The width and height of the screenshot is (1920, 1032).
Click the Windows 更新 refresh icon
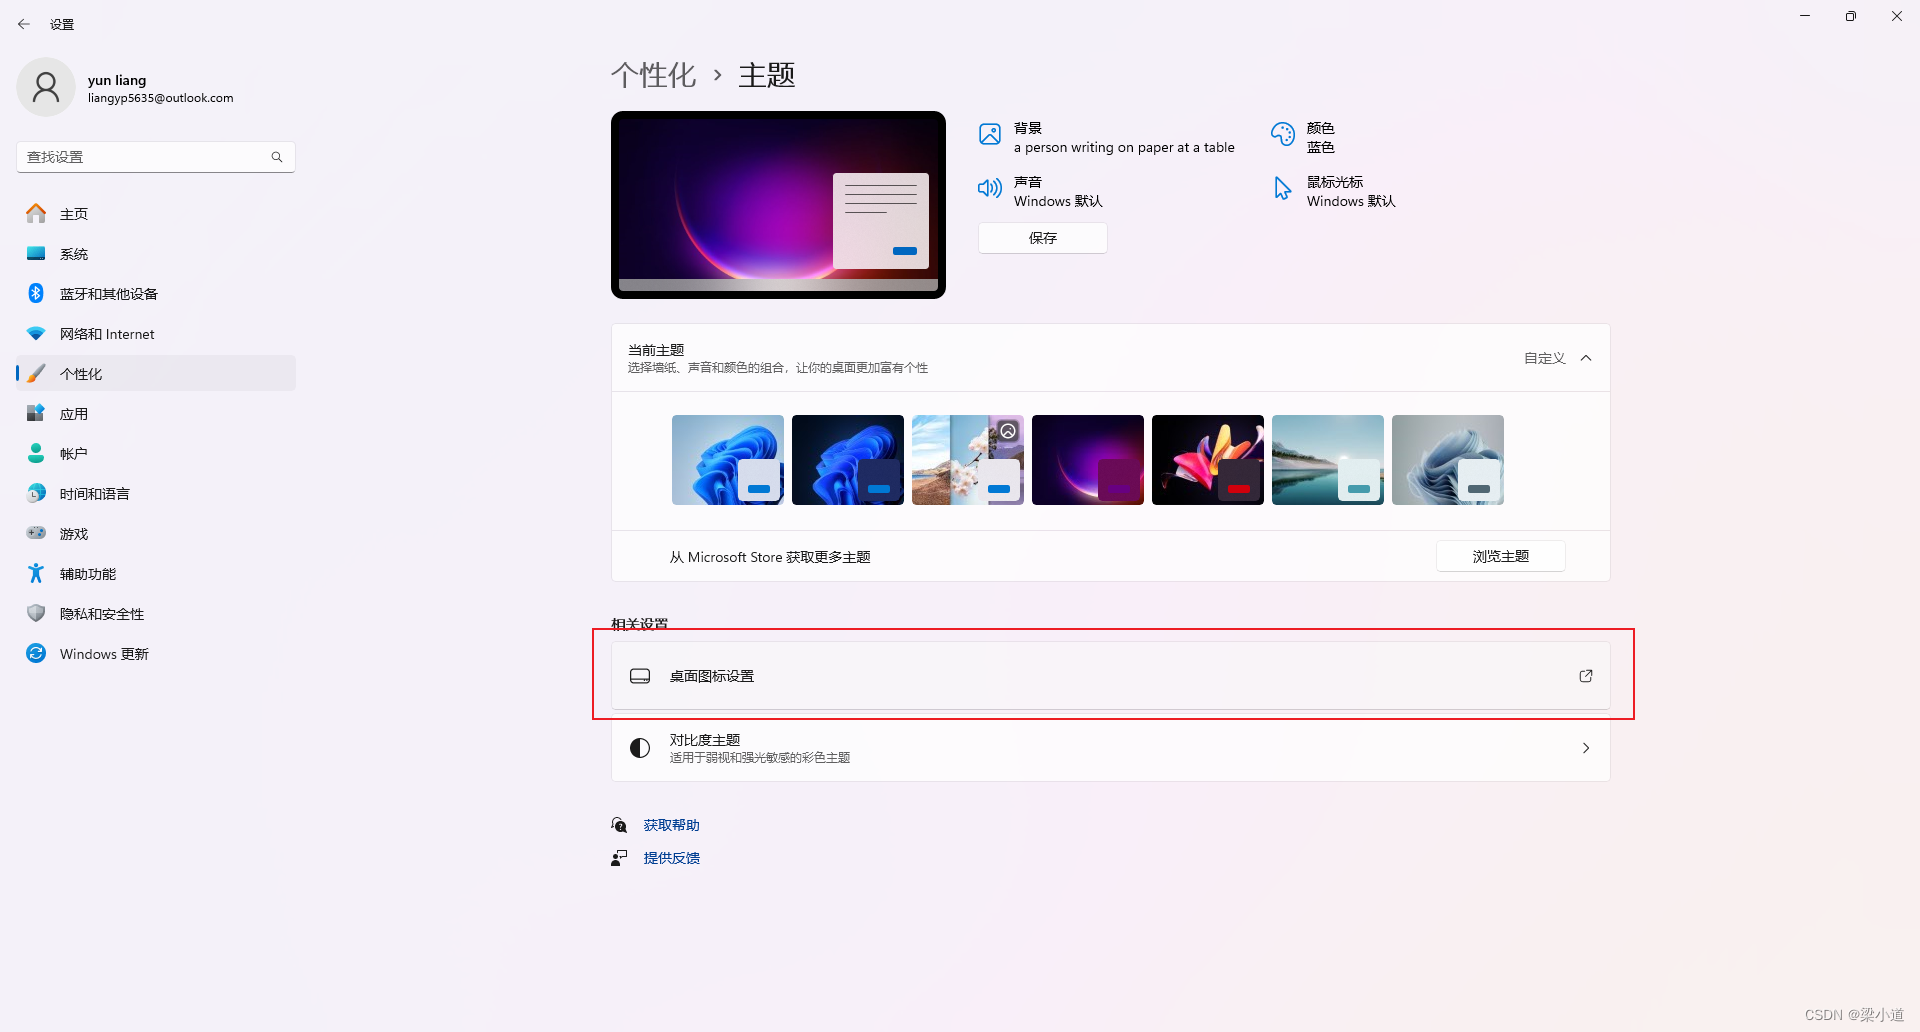coord(36,653)
